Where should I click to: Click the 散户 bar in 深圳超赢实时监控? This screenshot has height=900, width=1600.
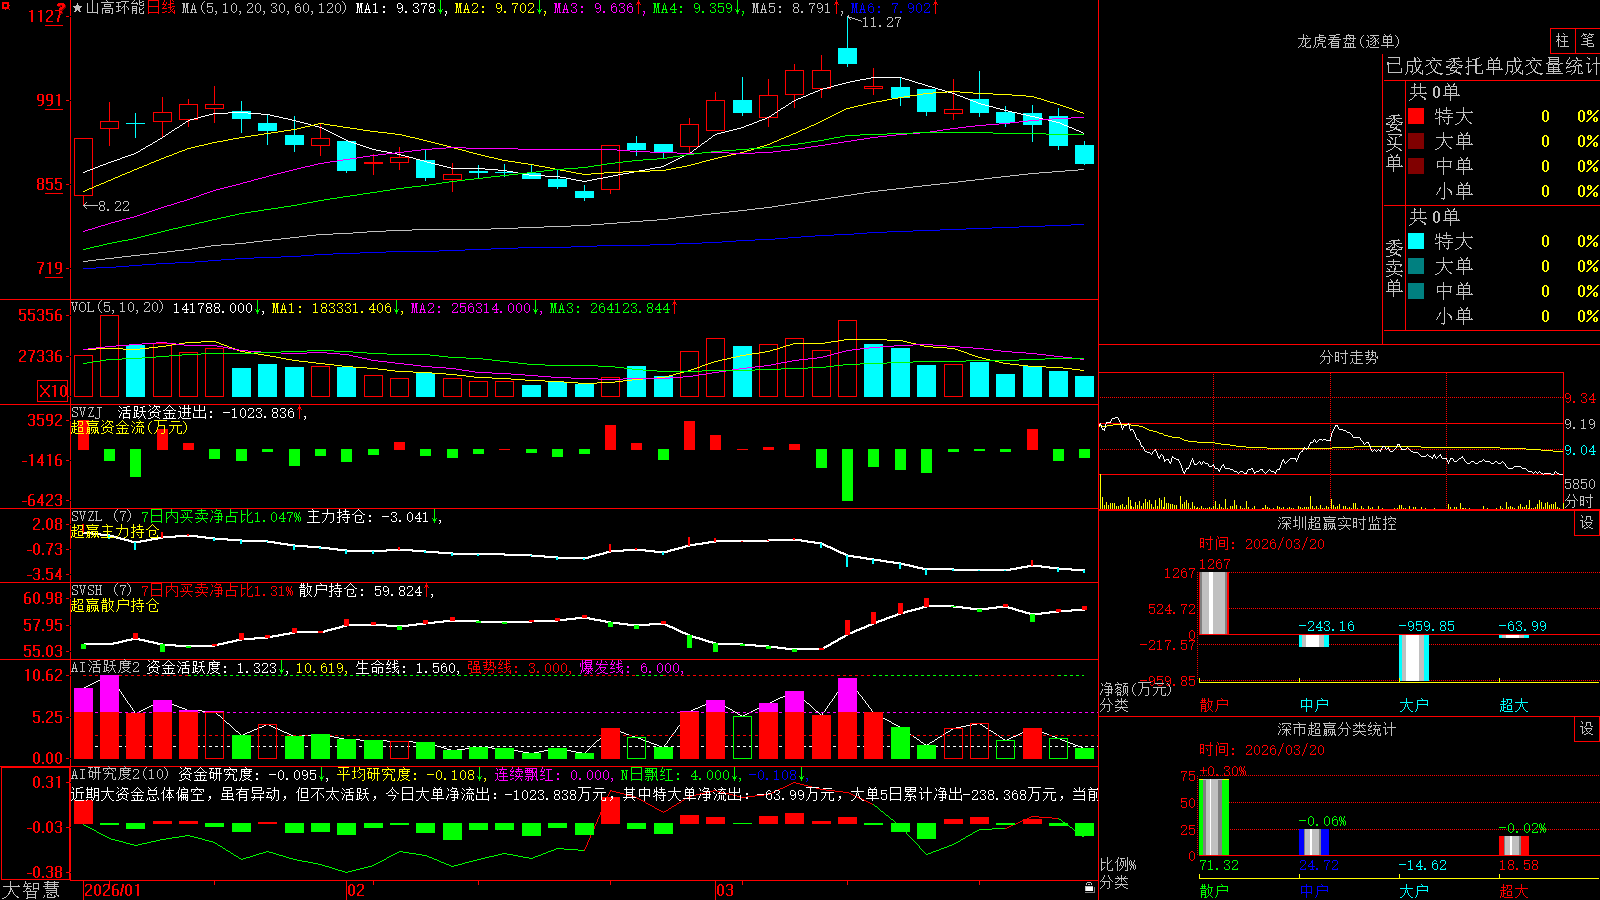pos(1214,603)
